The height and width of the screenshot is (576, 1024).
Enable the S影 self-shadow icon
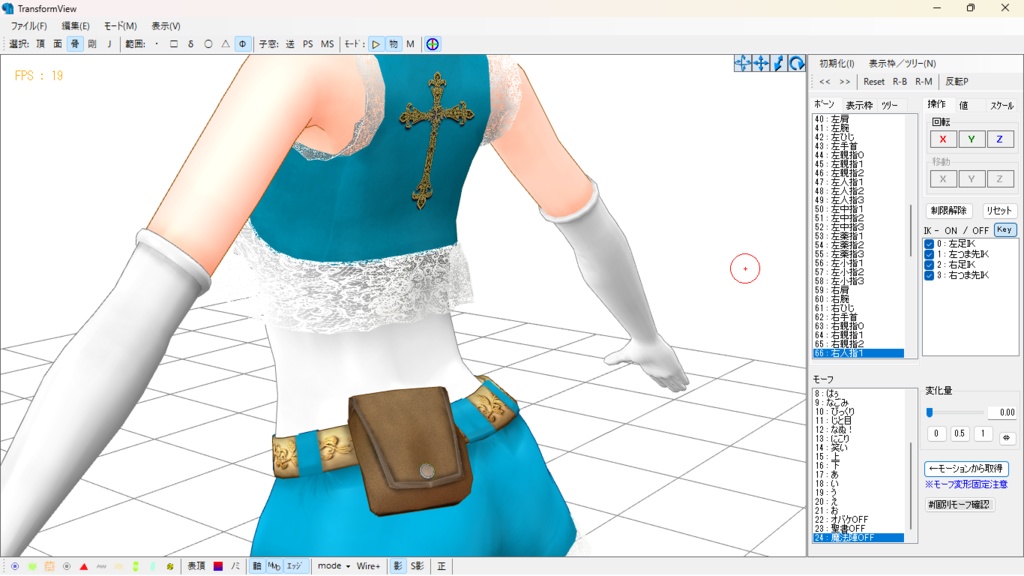tap(419, 565)
